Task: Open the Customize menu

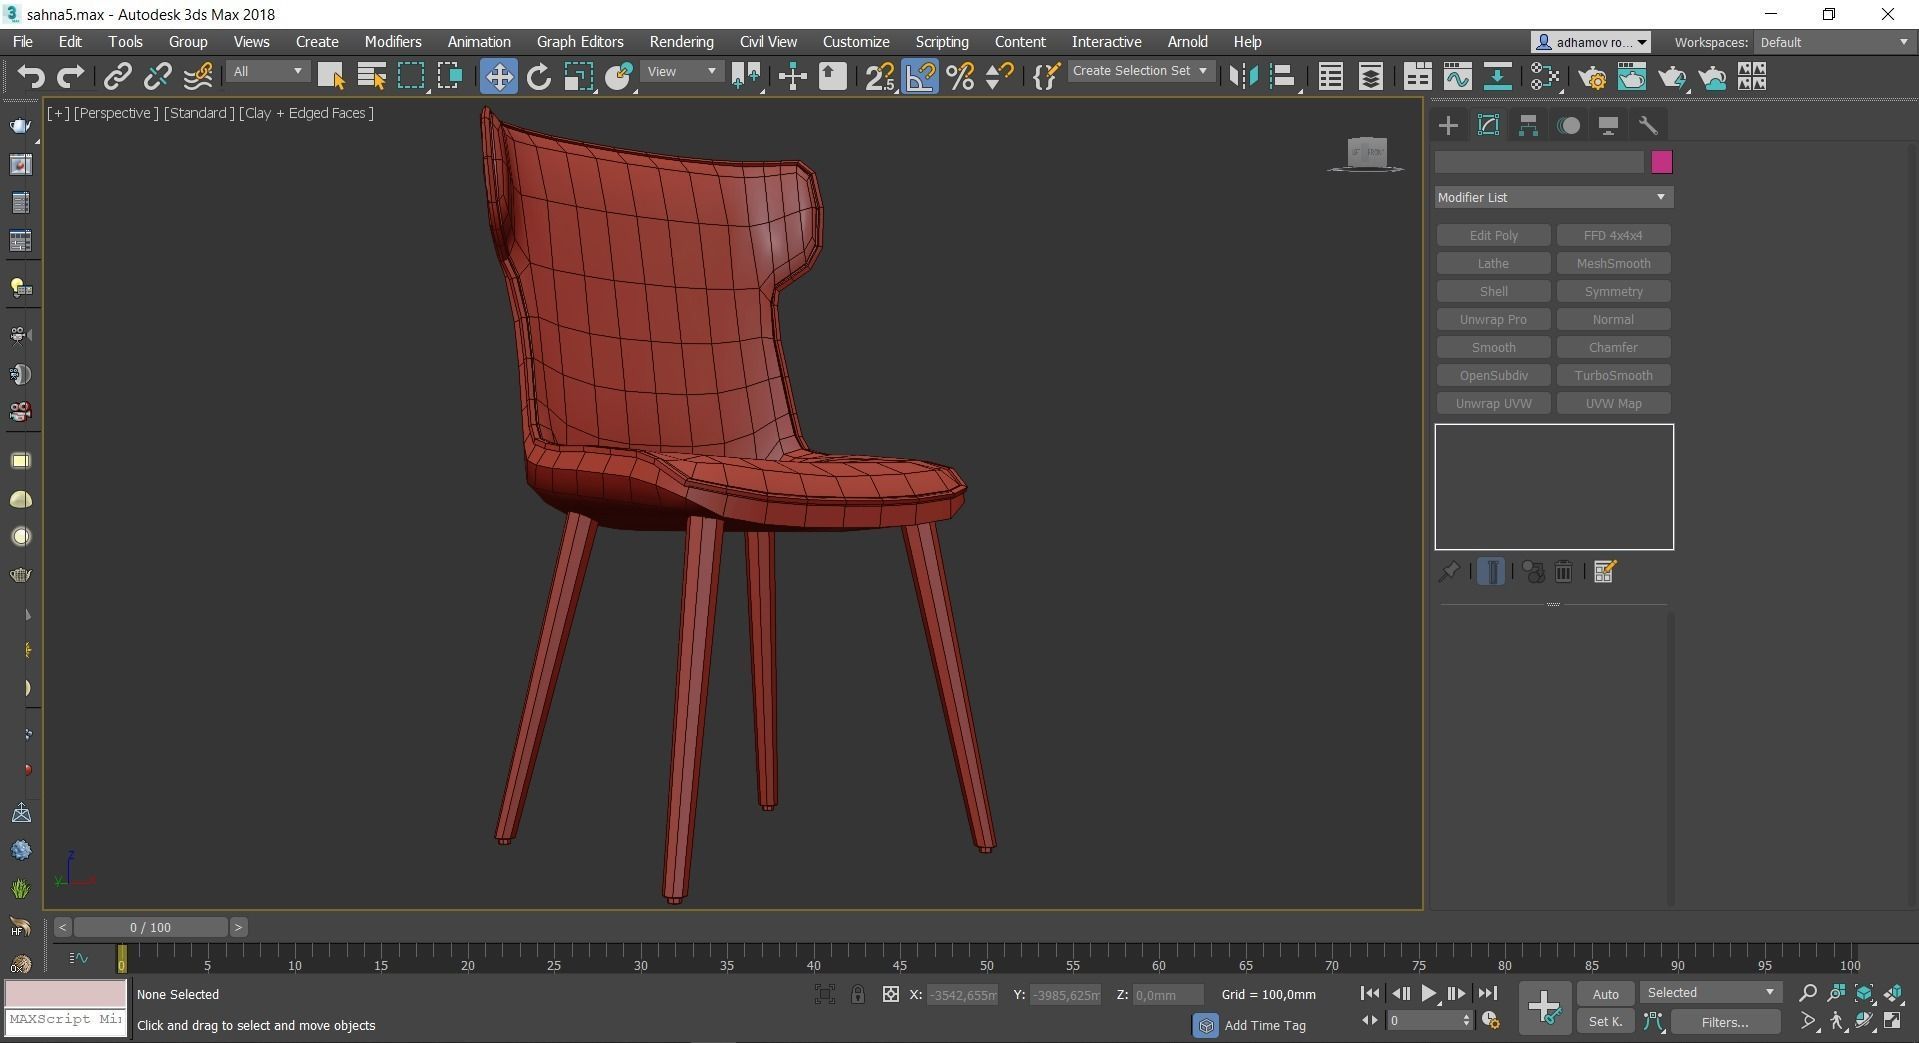Action: coord(856,42)
